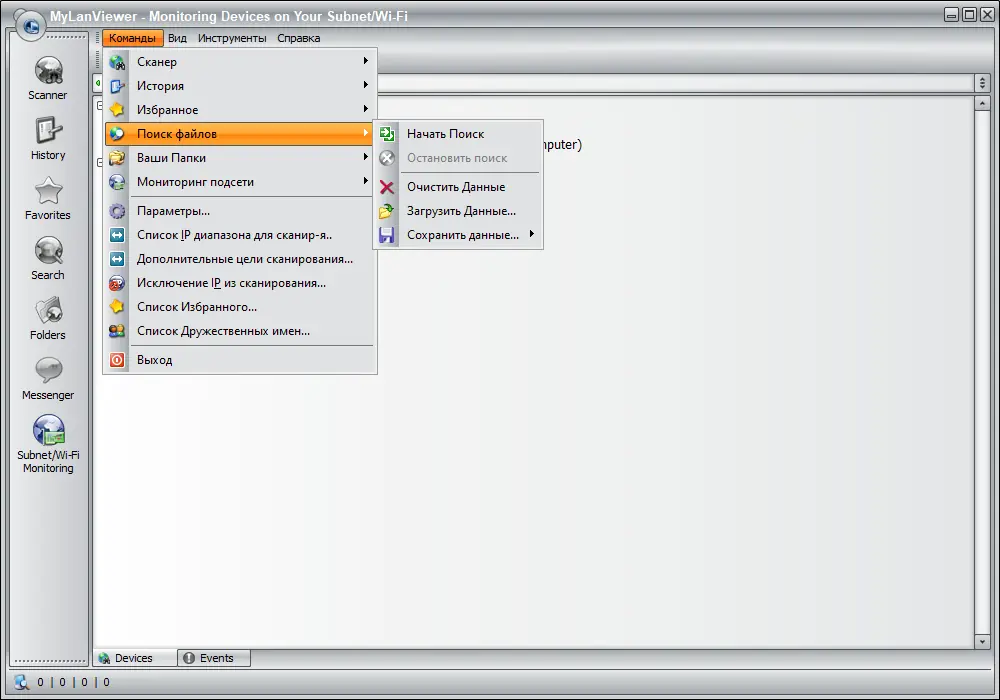Open the Вид menu
1000x700 pixels.
coord(177,38)
